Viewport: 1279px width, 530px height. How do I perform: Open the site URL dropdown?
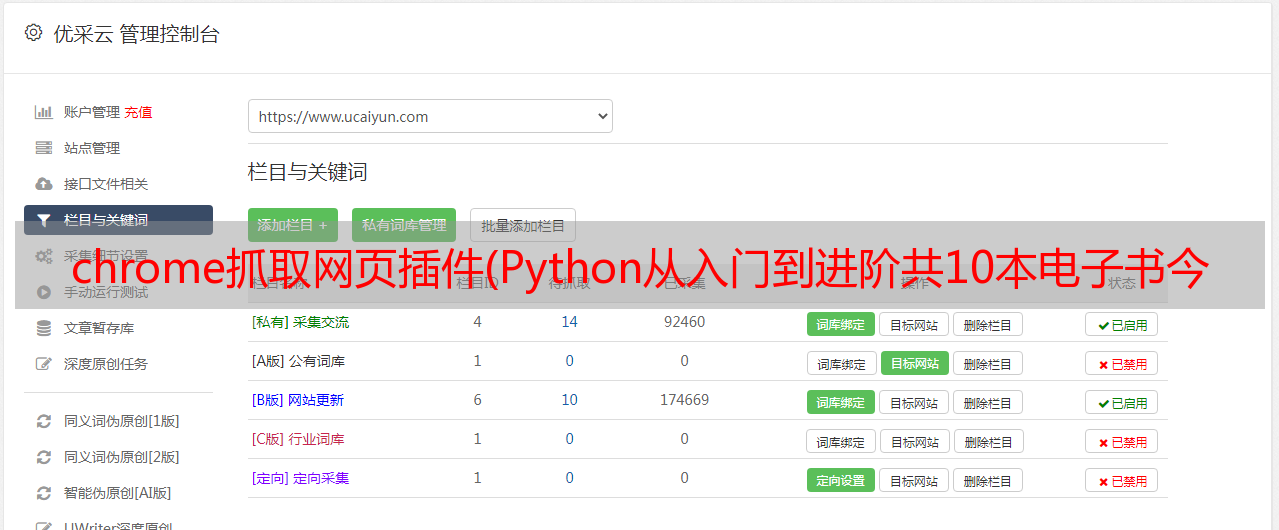[x=430, y=116]
